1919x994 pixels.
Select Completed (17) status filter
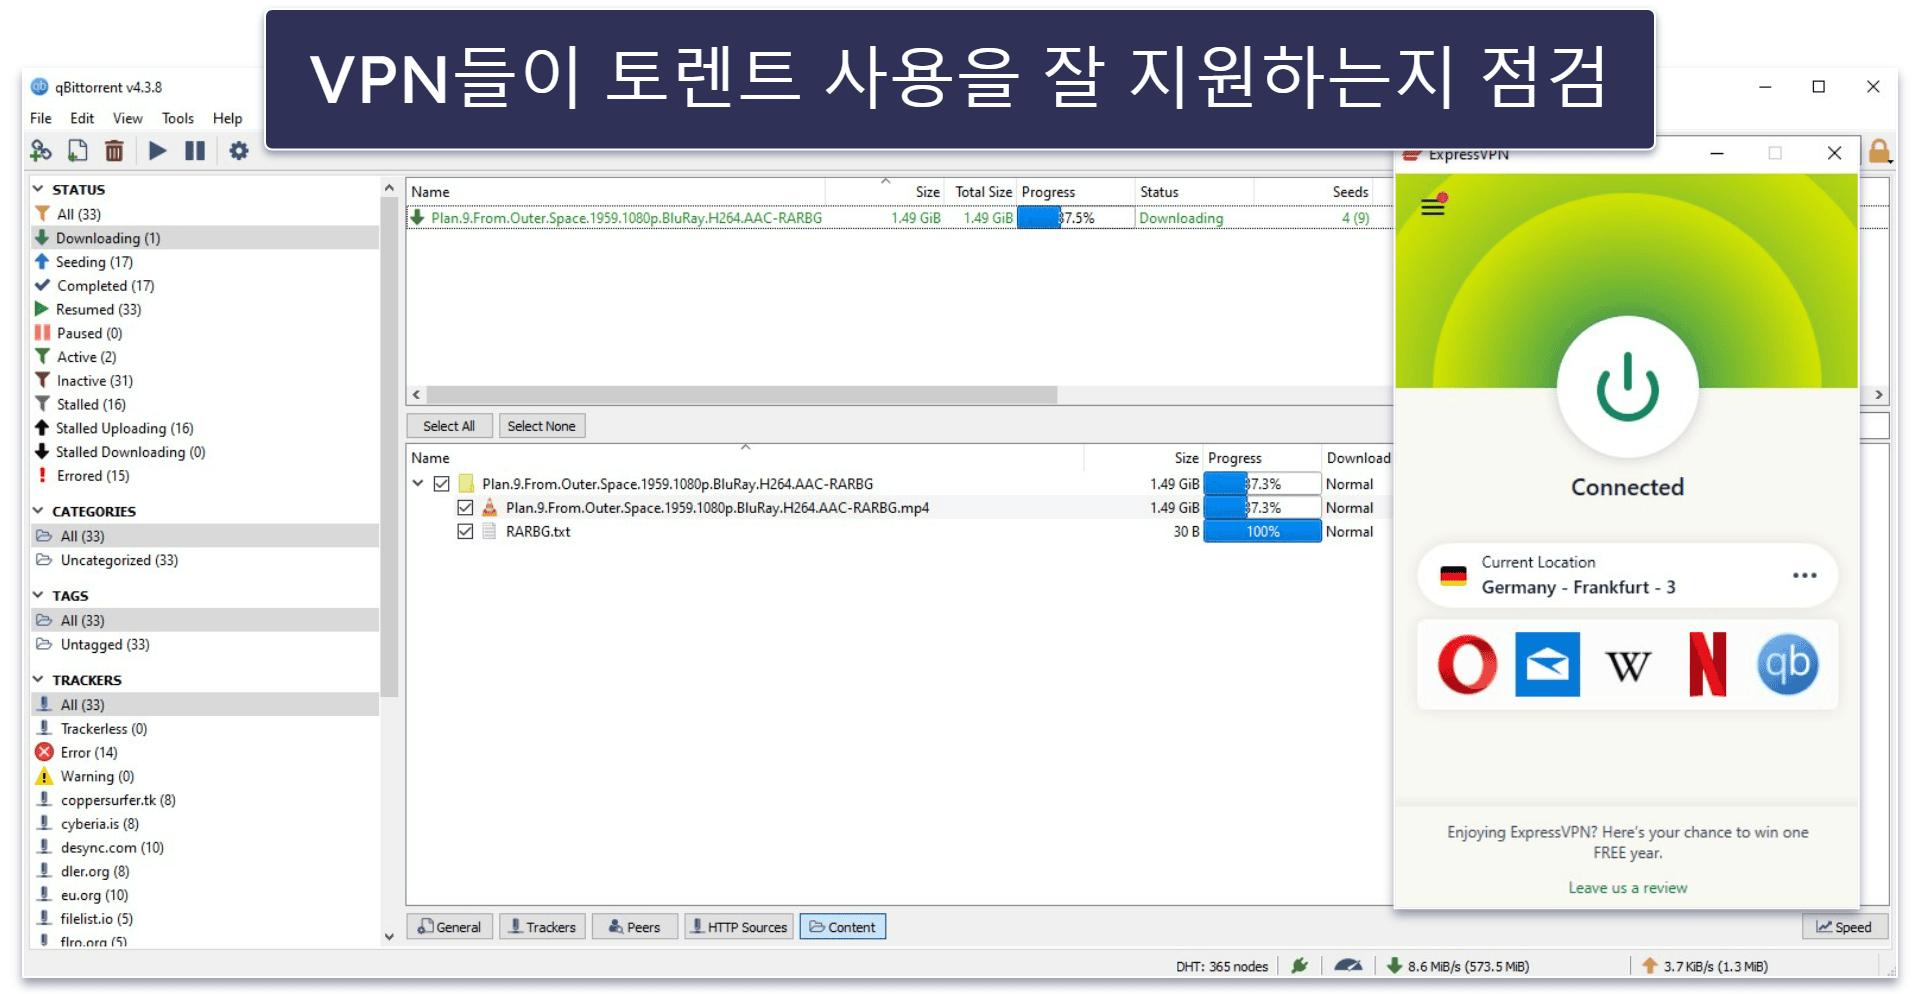[205, 286]
